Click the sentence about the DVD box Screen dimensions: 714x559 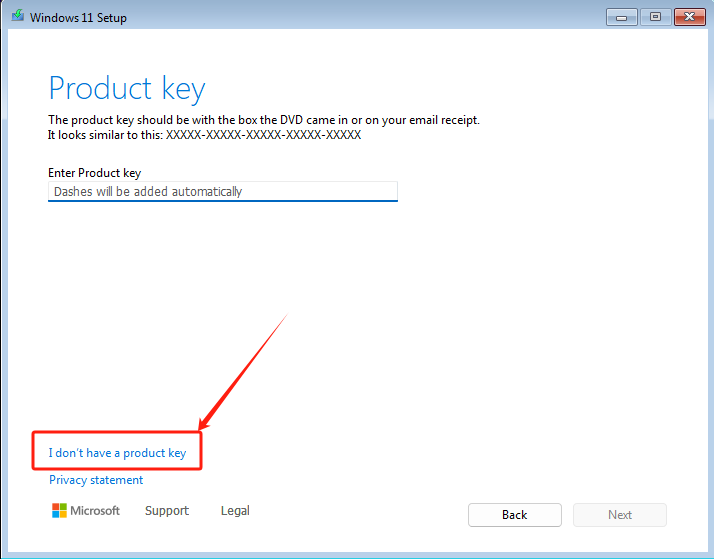264,120
